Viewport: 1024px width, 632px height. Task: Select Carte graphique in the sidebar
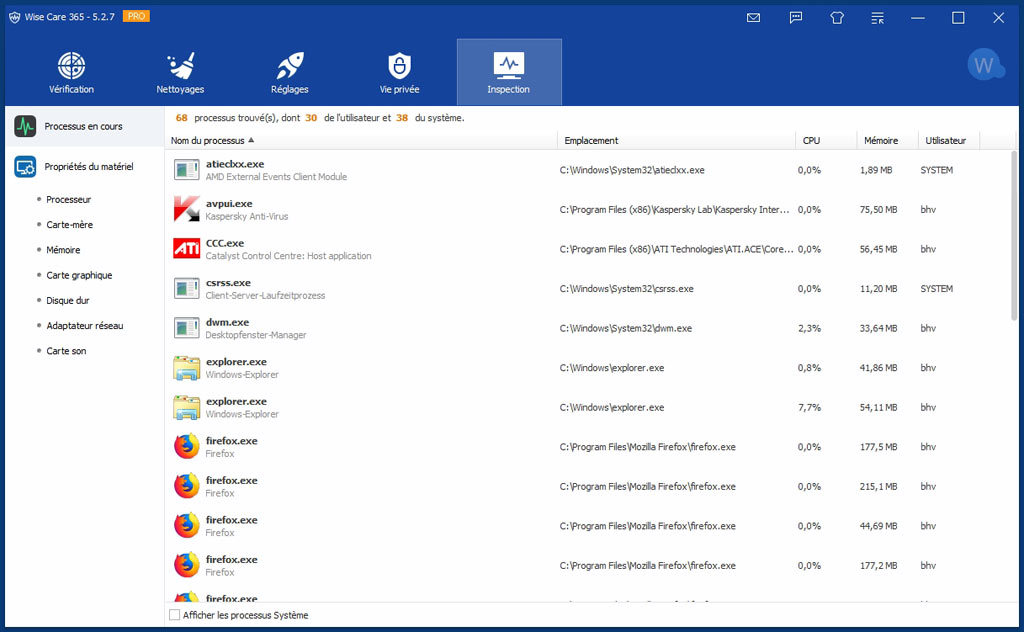point(79,276)
